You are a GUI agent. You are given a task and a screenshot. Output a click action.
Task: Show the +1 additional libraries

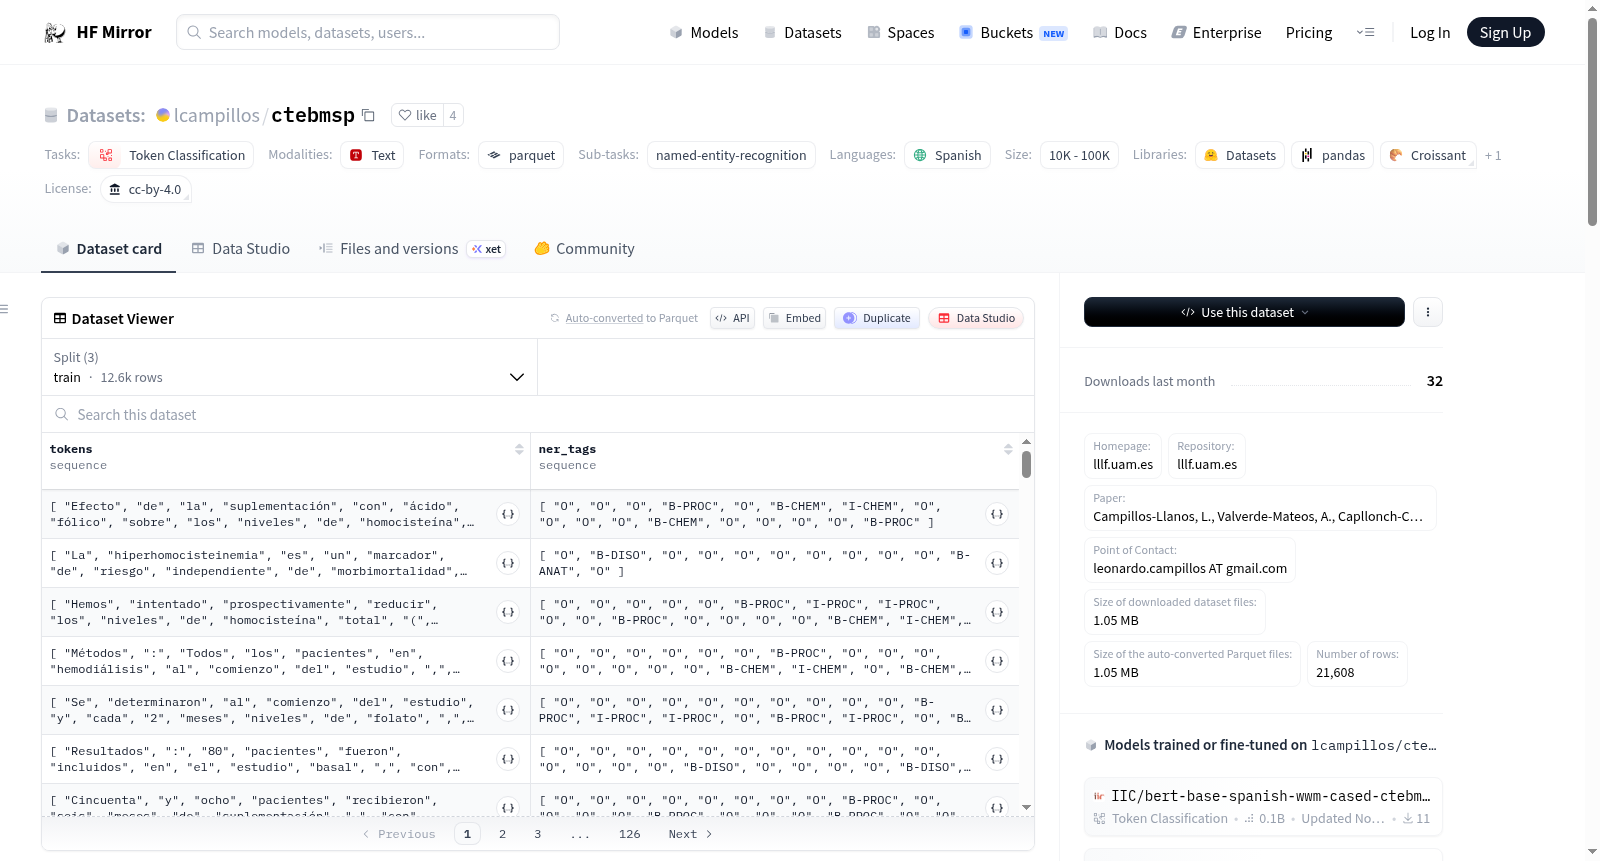[x=1493, y=156]
